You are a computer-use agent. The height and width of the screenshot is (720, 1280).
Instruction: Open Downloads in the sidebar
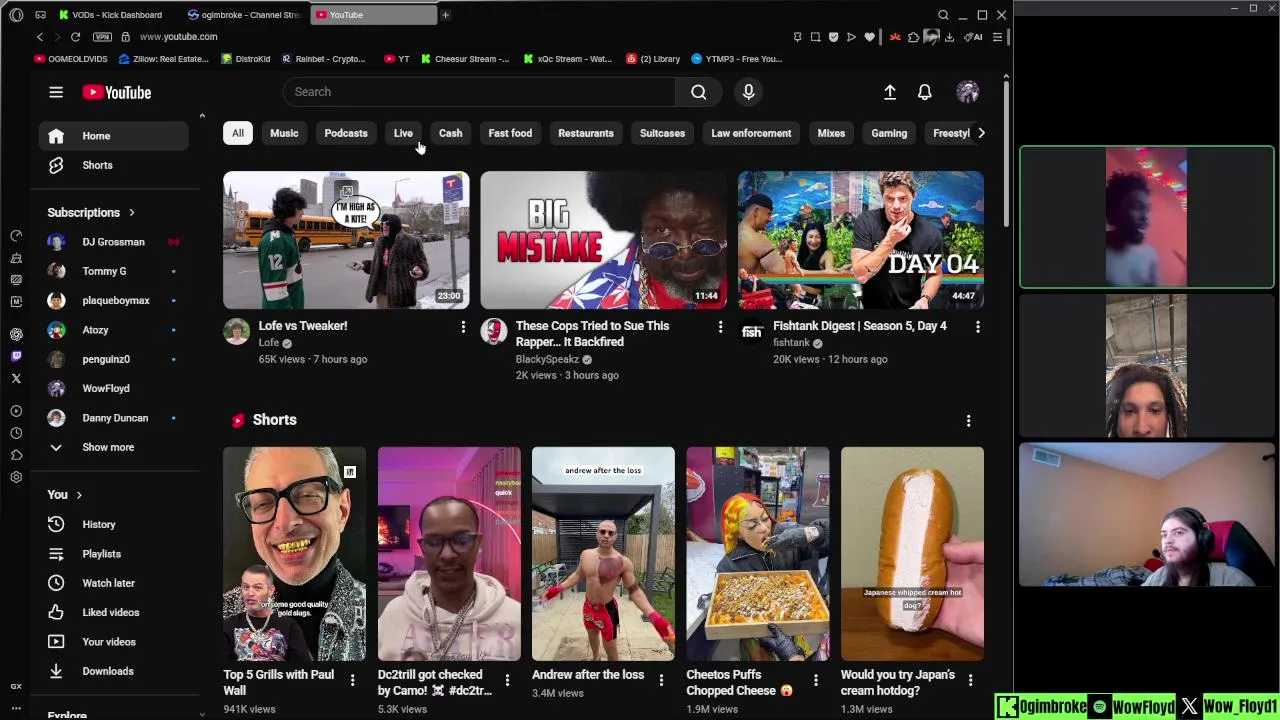pos(113,671)
